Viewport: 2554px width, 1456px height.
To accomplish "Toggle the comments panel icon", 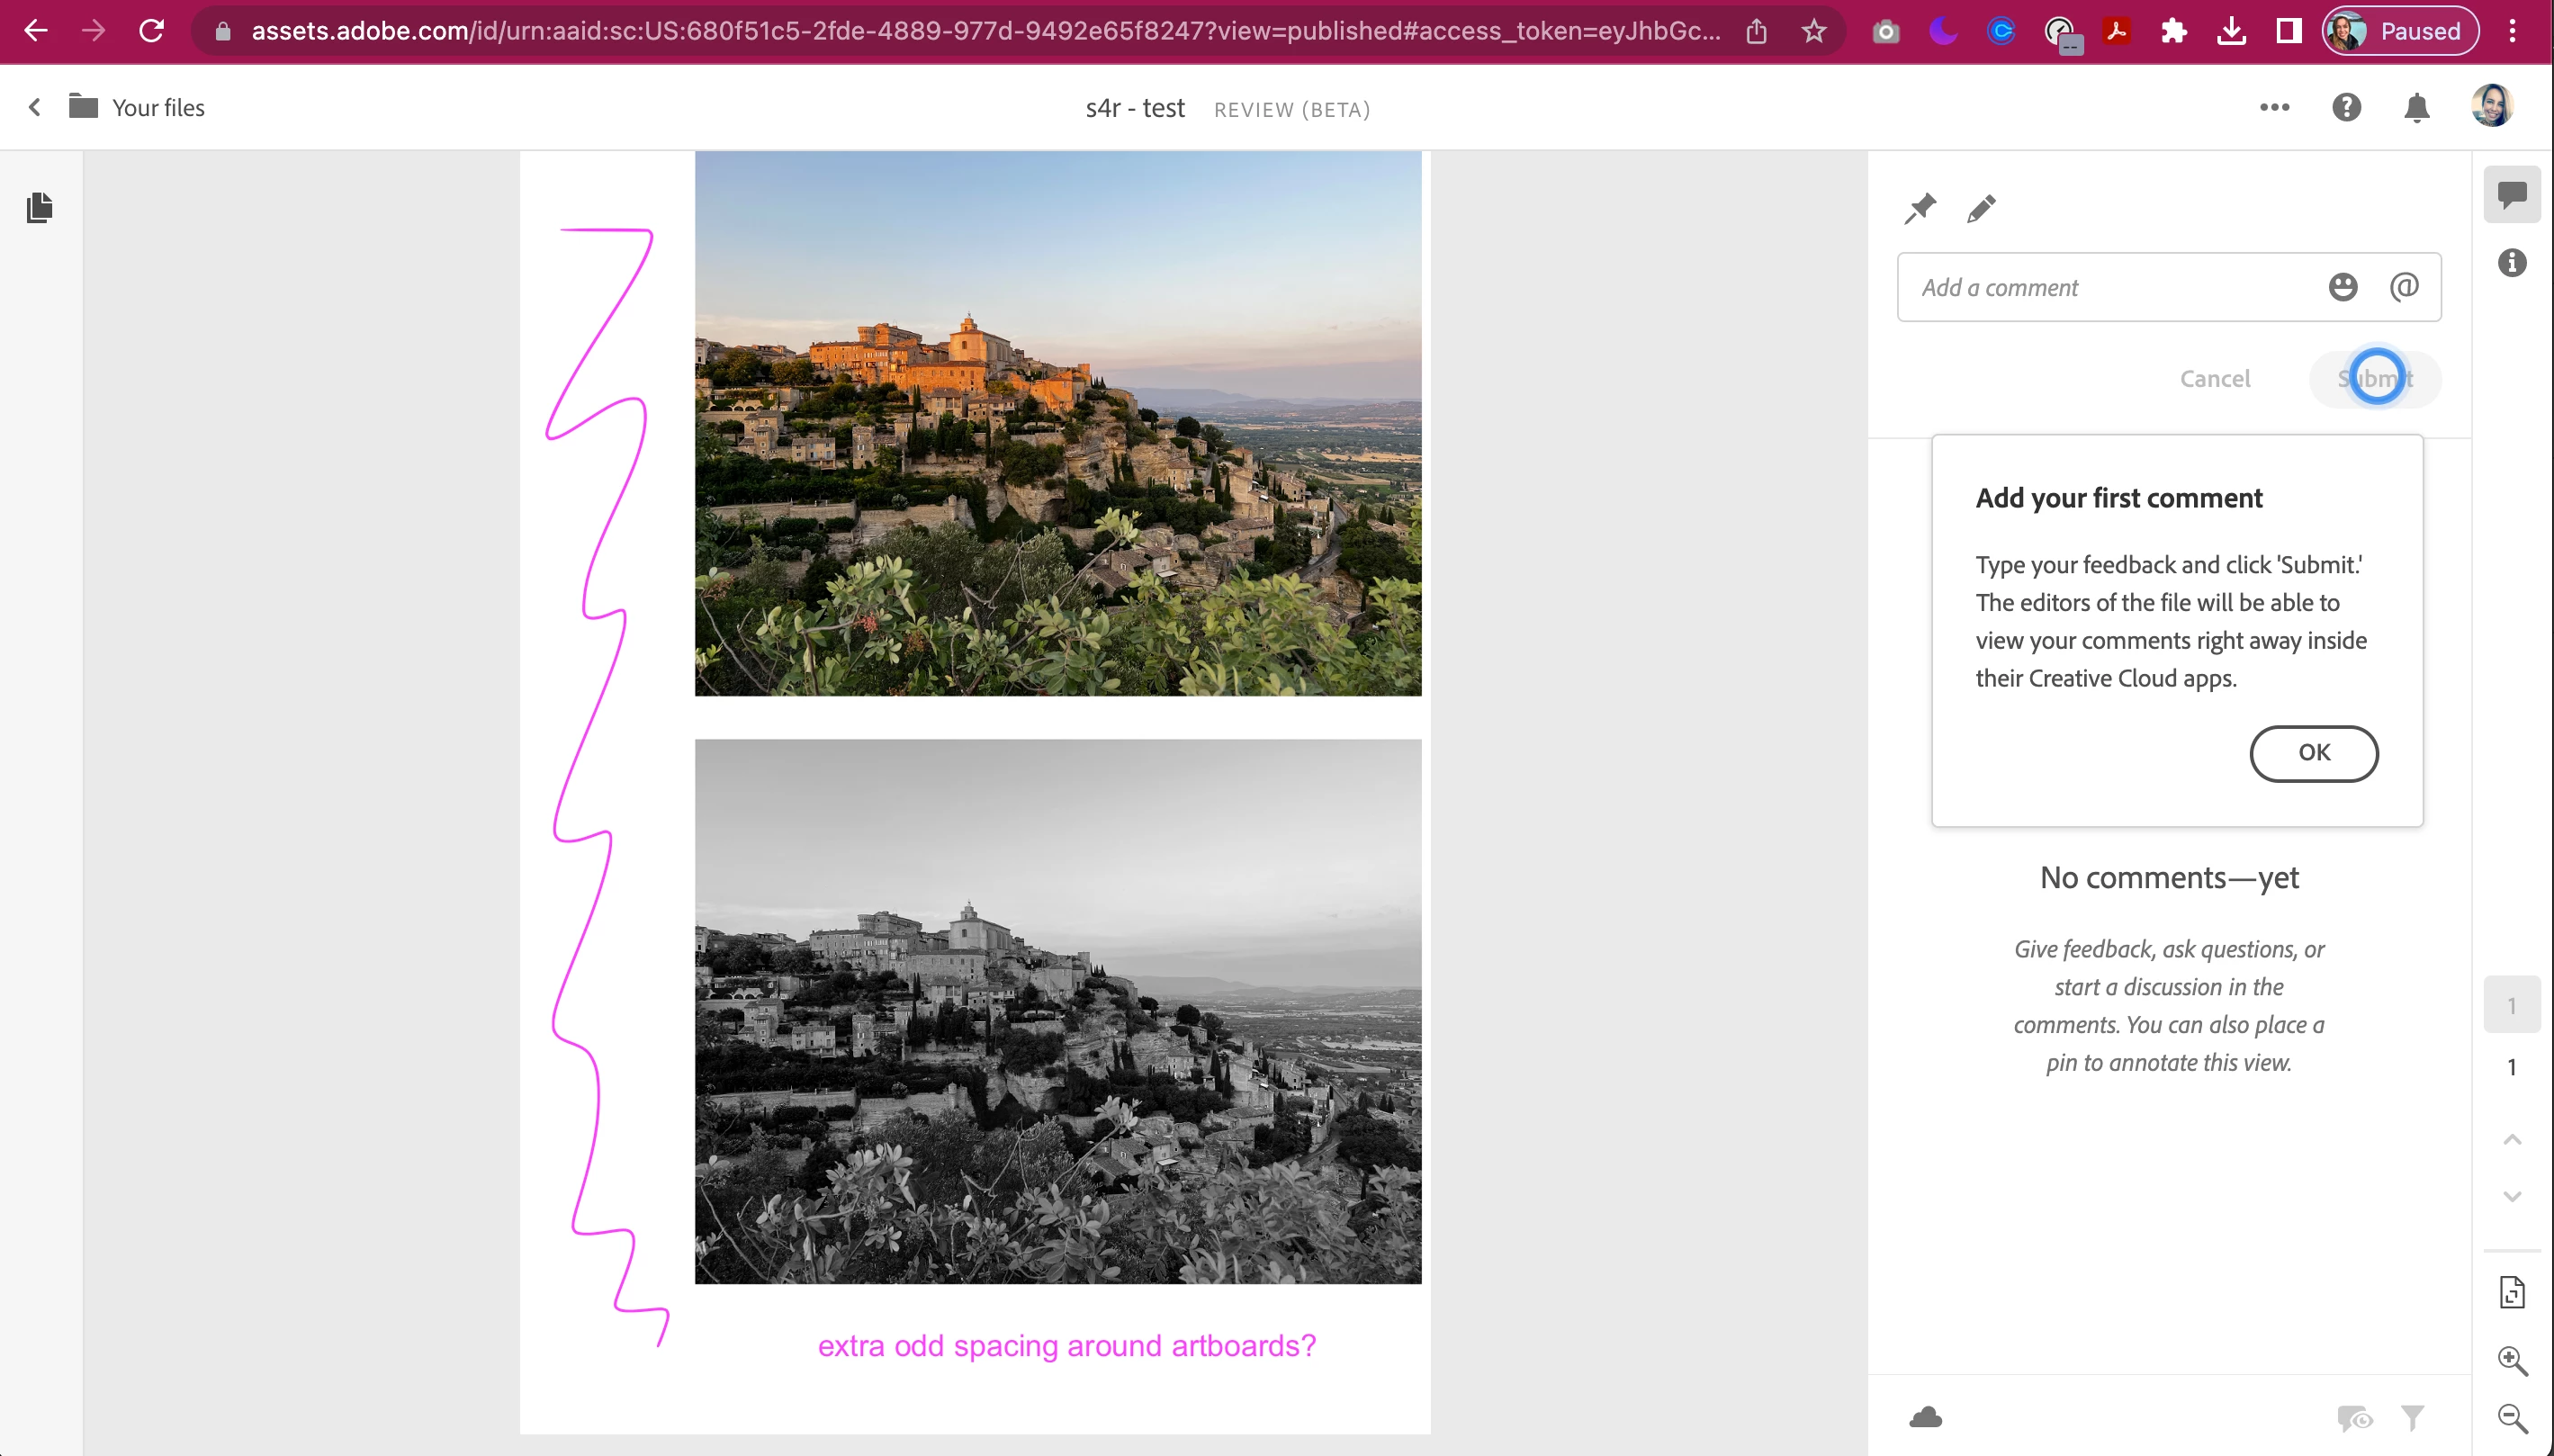I will click(x=2512, y=193).
